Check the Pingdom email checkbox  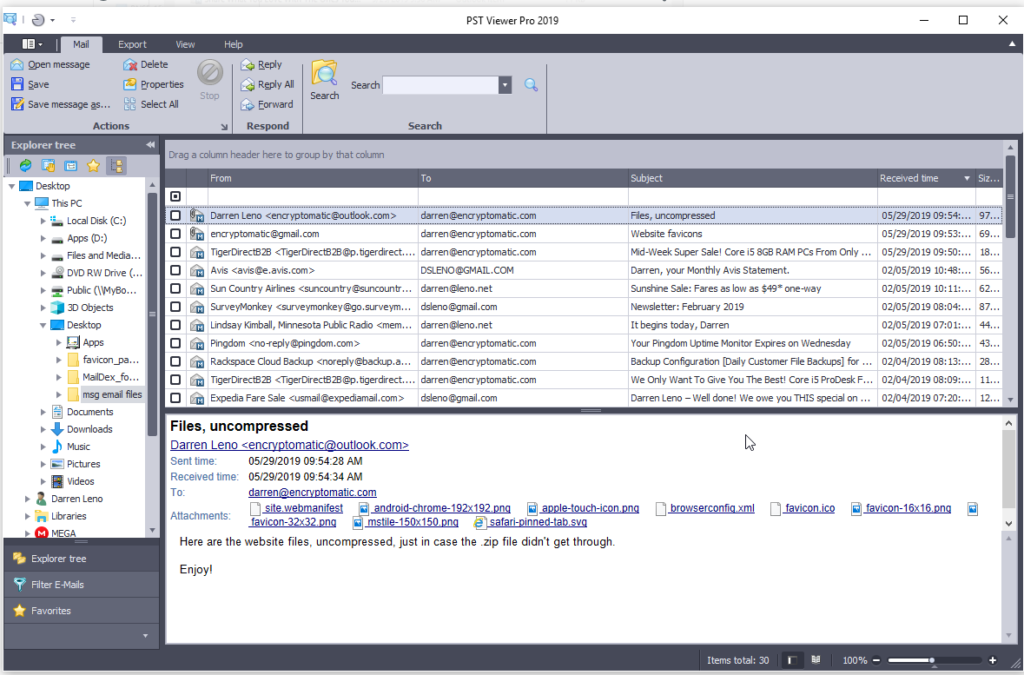[176, 343]
